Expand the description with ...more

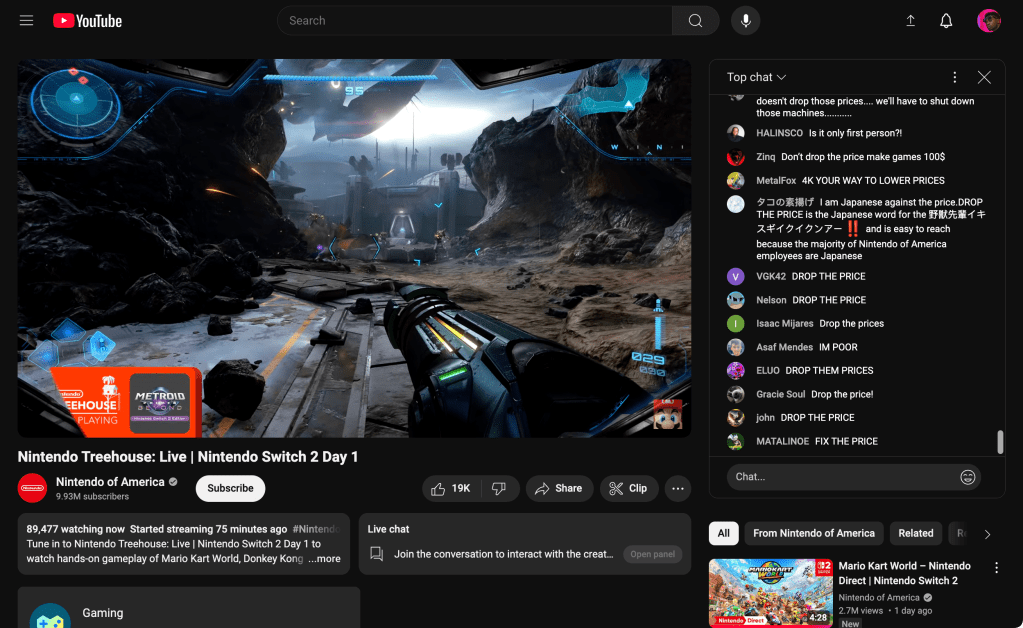324,559
